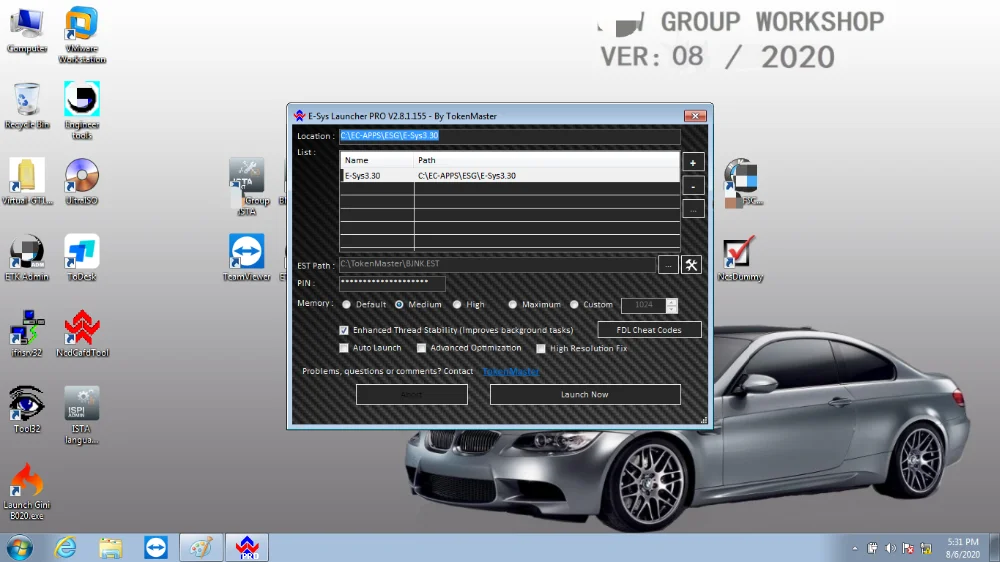Close the E-Sys Launcher window
This screenshot has height=562, width=1000.
click(x=695, y=116)
